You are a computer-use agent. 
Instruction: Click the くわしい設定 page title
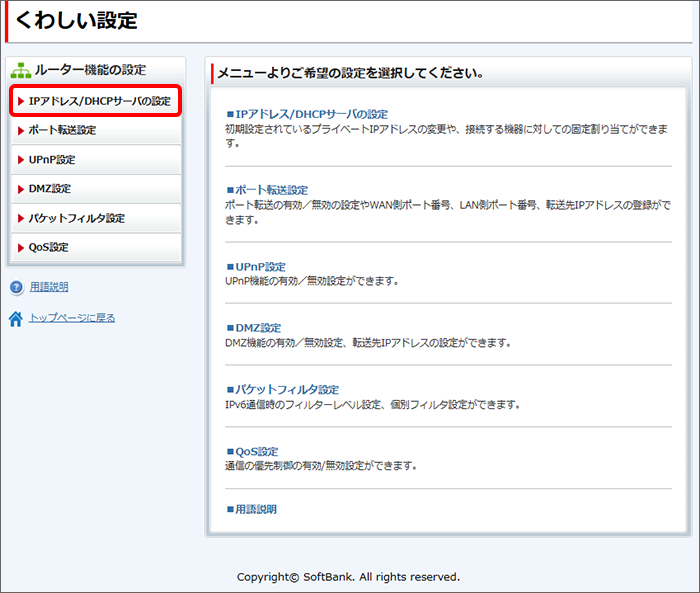[76, 21]
